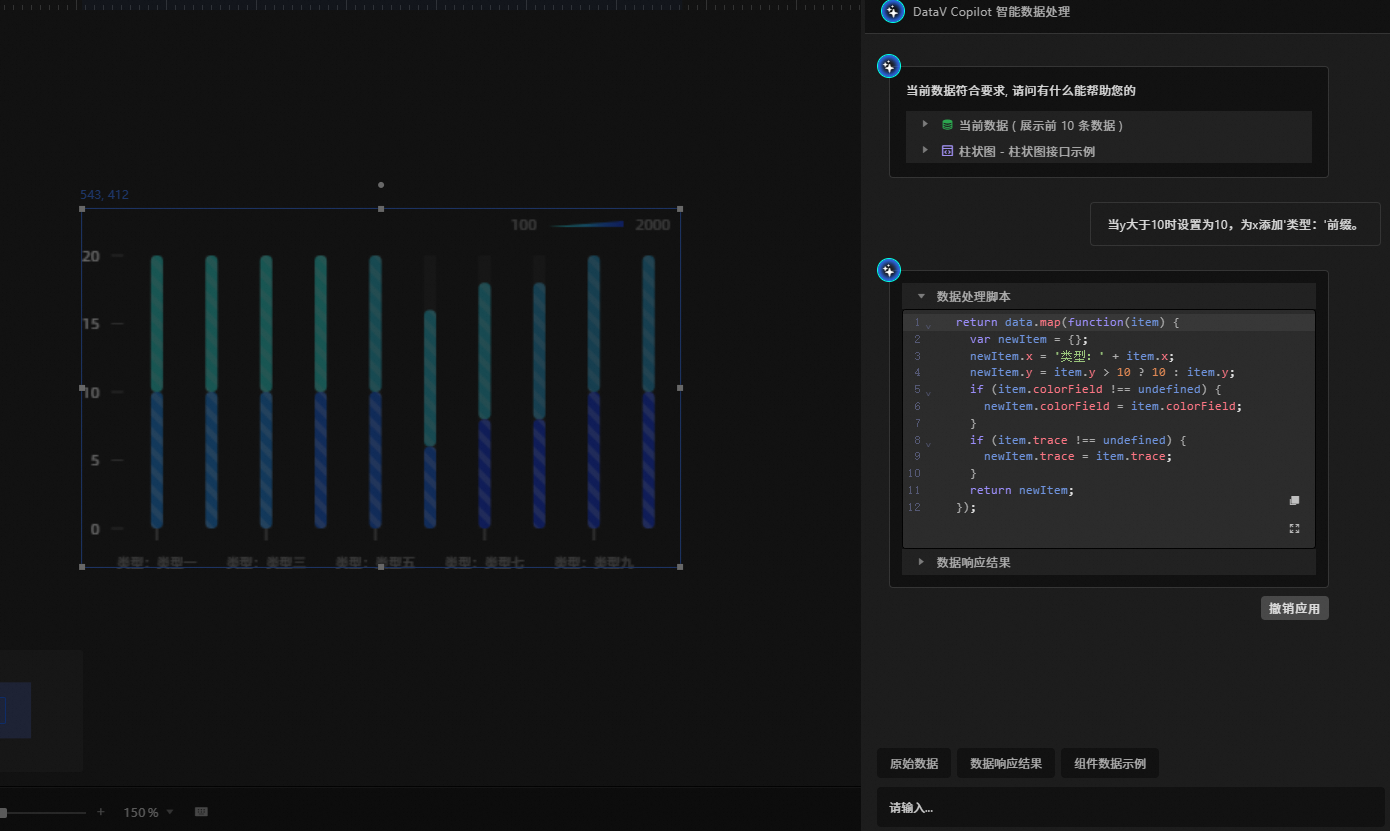The width and height of the screenshot is (1390, 831).
Task: Open the code editor in fullscreen
Action: pyautogui.click(x=1294, y=528)
